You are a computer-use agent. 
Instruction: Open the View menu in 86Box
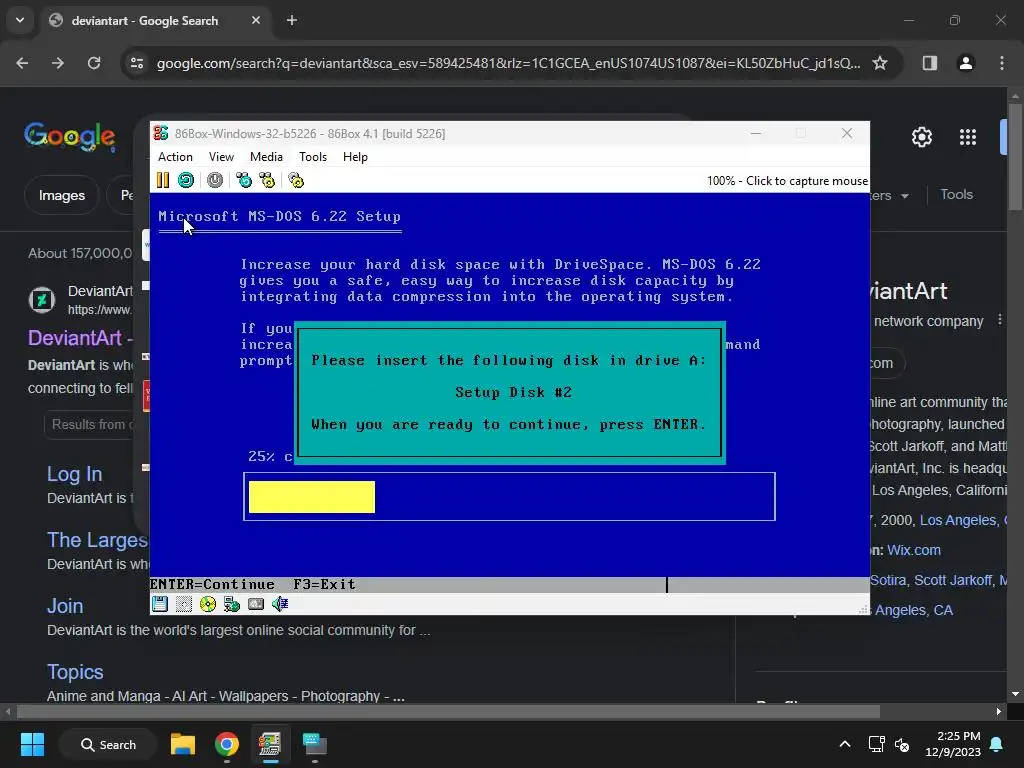coord(221,157)
